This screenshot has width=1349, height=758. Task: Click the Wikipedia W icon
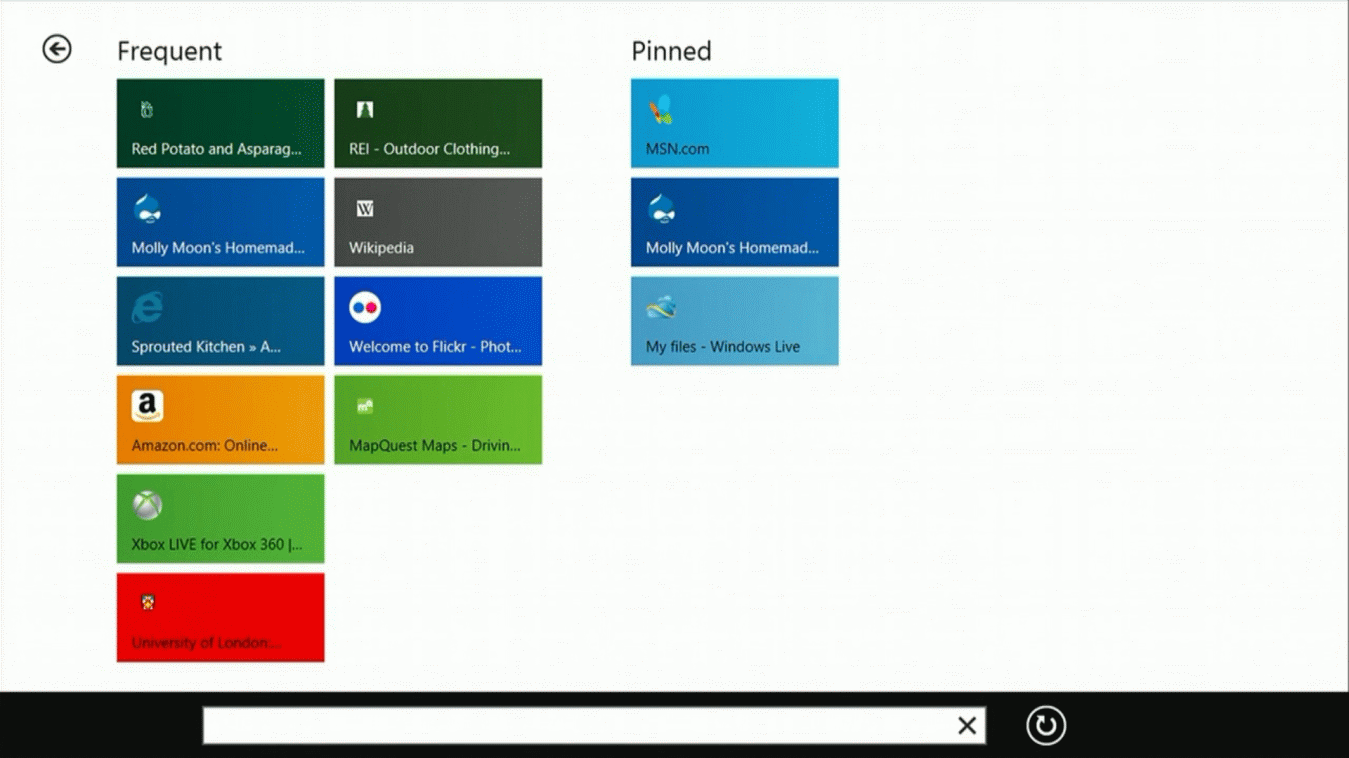[365, 209]
